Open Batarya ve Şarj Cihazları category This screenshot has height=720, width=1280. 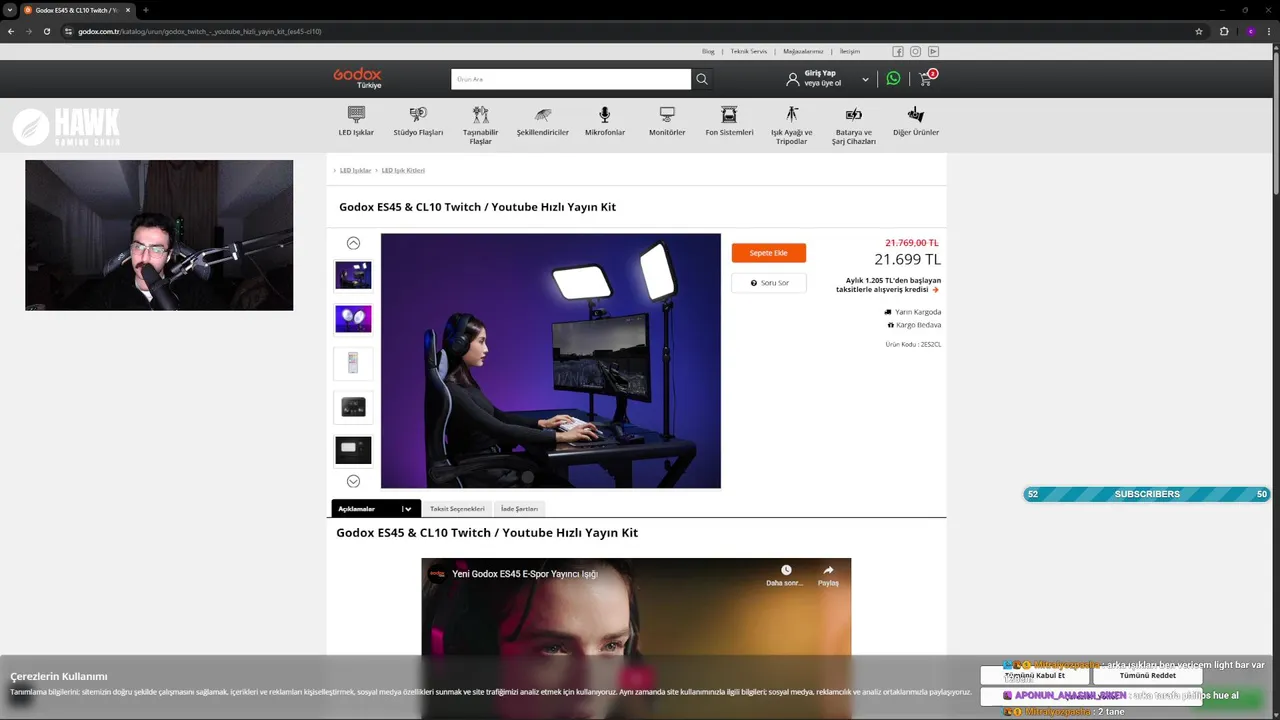[854, 125]
